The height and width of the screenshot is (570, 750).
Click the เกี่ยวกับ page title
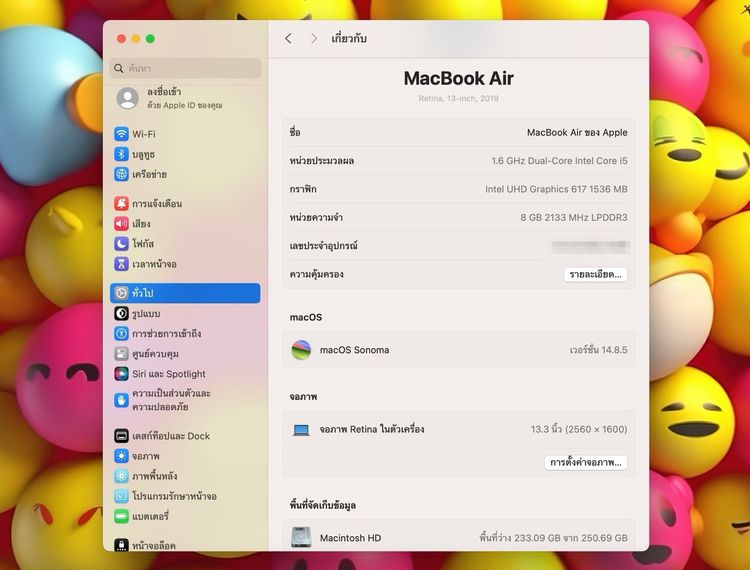click(349, 39)
